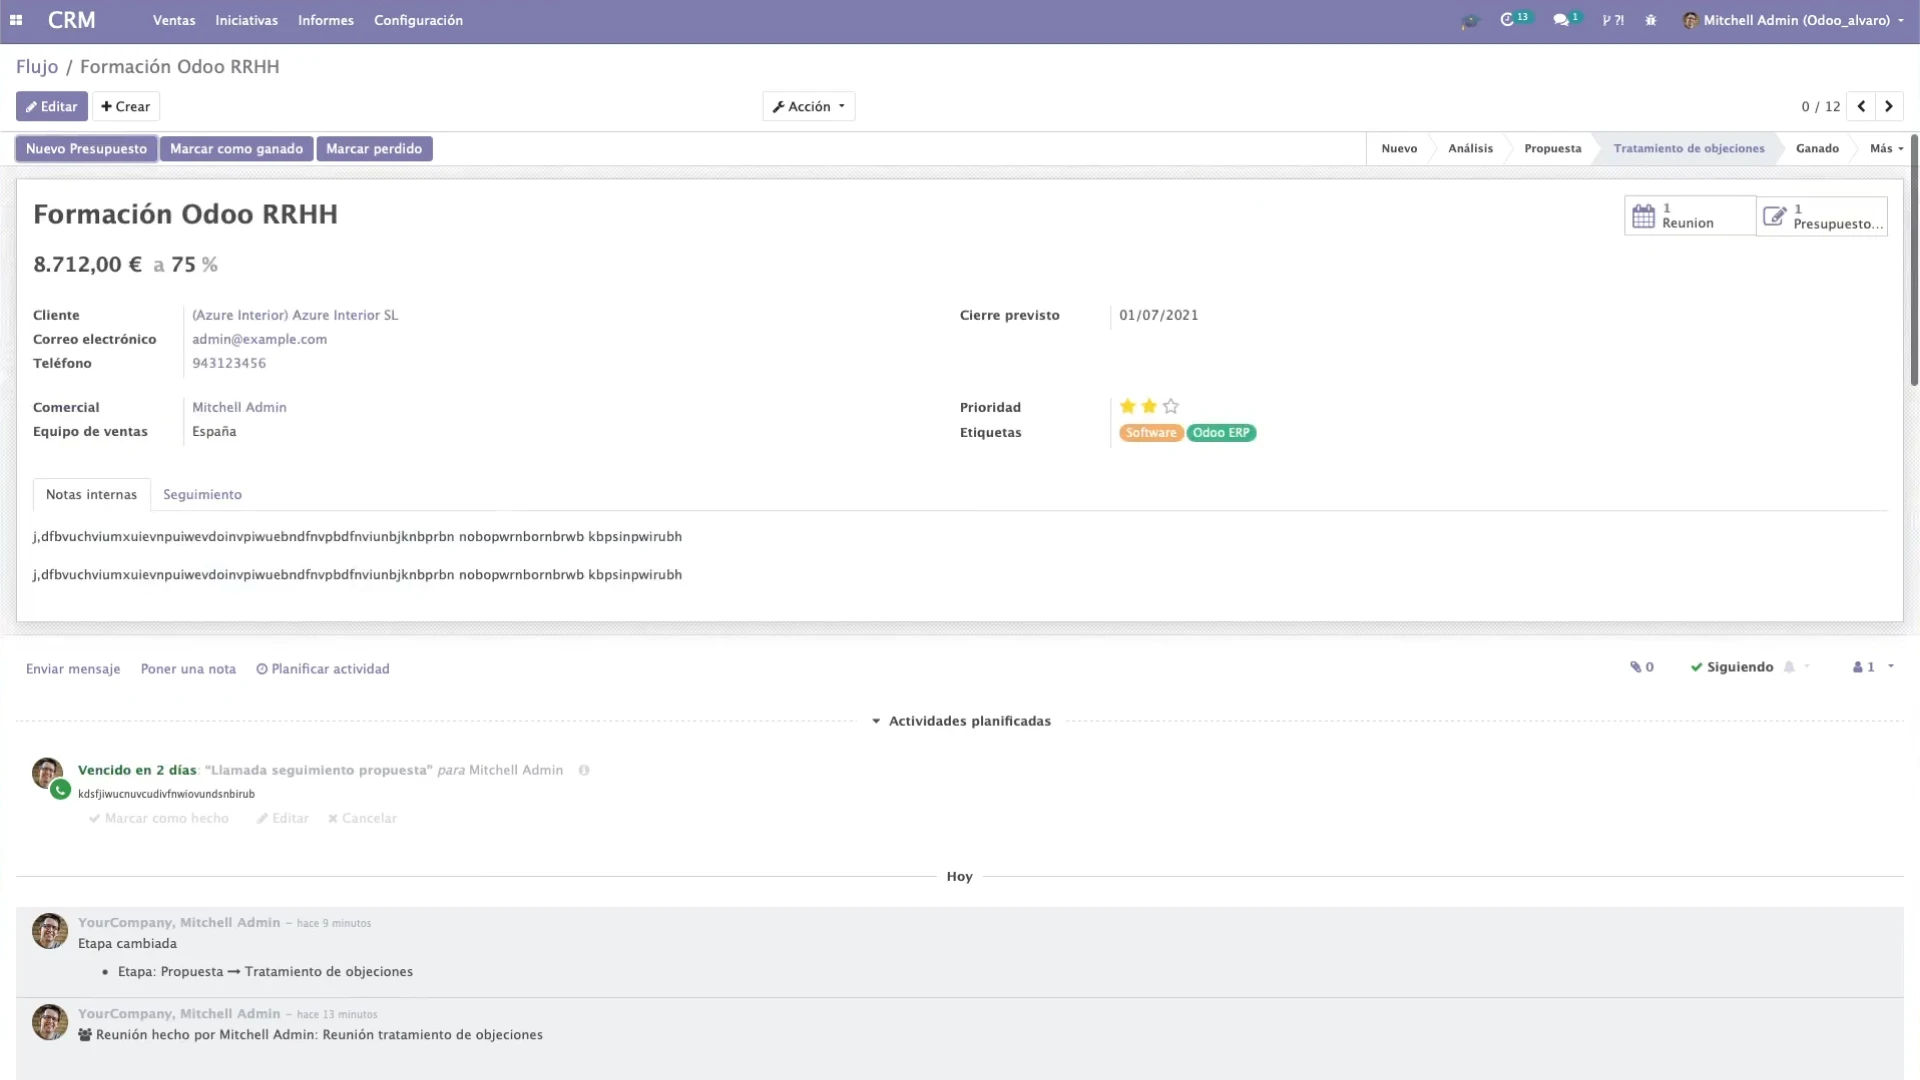
Task: Click the Marcar como ganado button
Action: click(236, 148)
